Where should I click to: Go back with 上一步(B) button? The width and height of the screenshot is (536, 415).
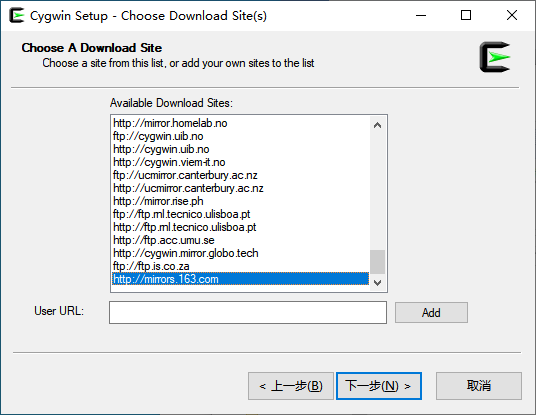click(x=291, y=386)
